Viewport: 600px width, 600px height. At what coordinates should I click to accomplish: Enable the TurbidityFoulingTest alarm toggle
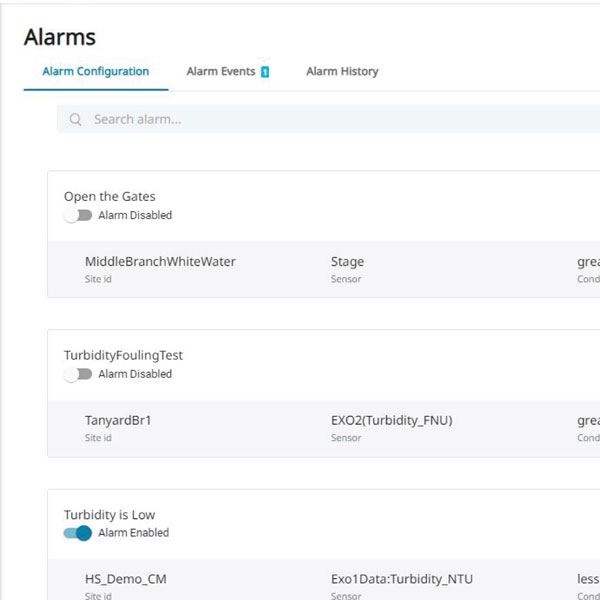[x=78, y=374]
